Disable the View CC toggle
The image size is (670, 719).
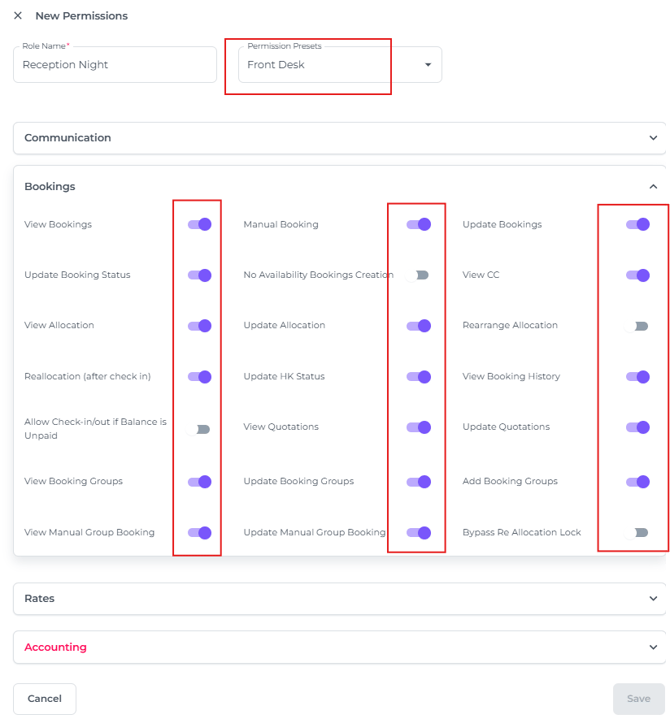[637, 275]
